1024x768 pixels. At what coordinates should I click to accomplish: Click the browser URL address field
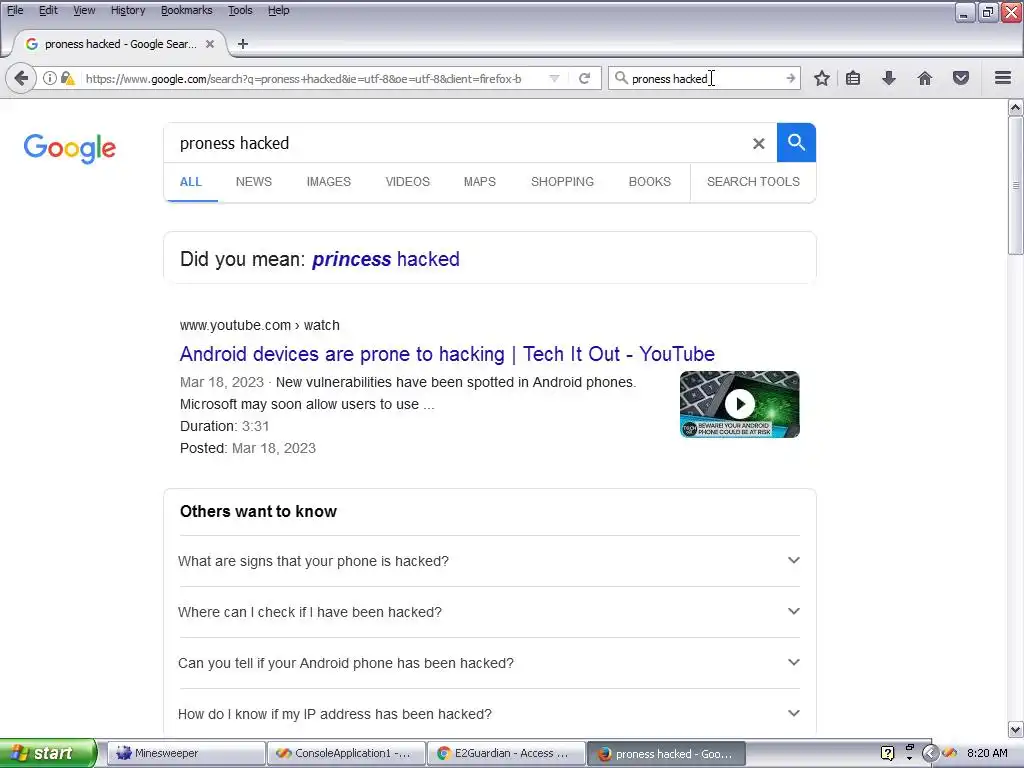click(313, 78)
